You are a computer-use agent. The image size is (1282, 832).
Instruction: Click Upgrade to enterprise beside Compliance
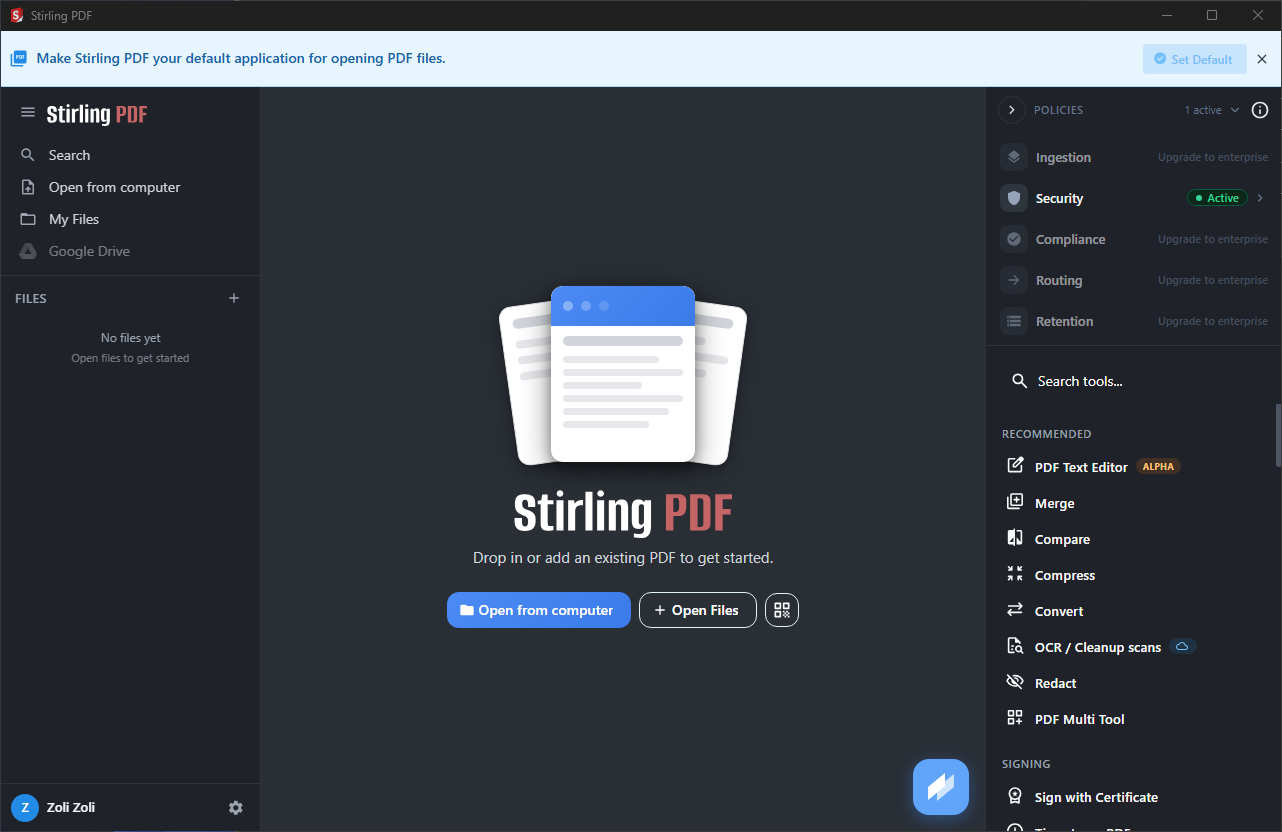point(1213,239)
